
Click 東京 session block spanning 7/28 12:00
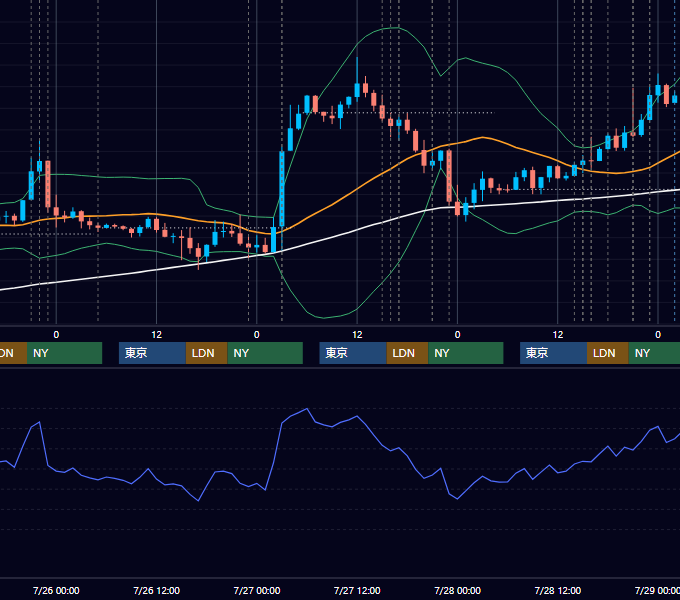pyautogui.click(x=553, y=353)
